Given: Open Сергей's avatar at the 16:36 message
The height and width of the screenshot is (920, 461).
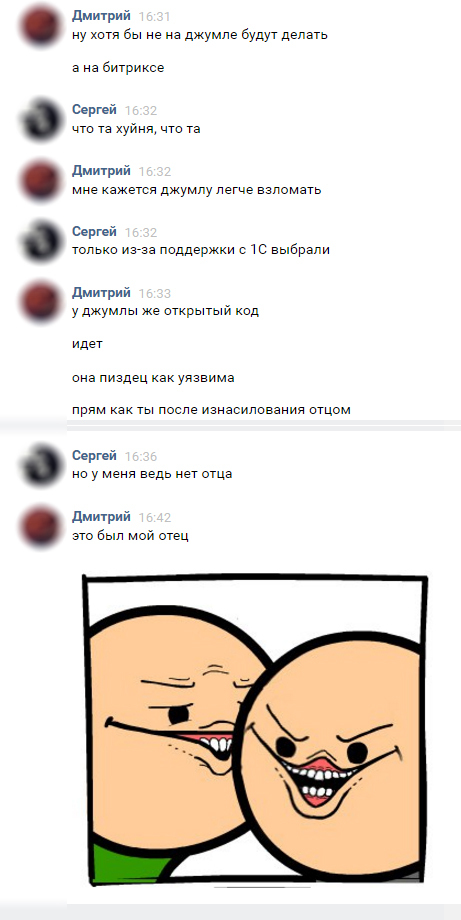Looking at the screenshot, I should click(x=39, y=466).
